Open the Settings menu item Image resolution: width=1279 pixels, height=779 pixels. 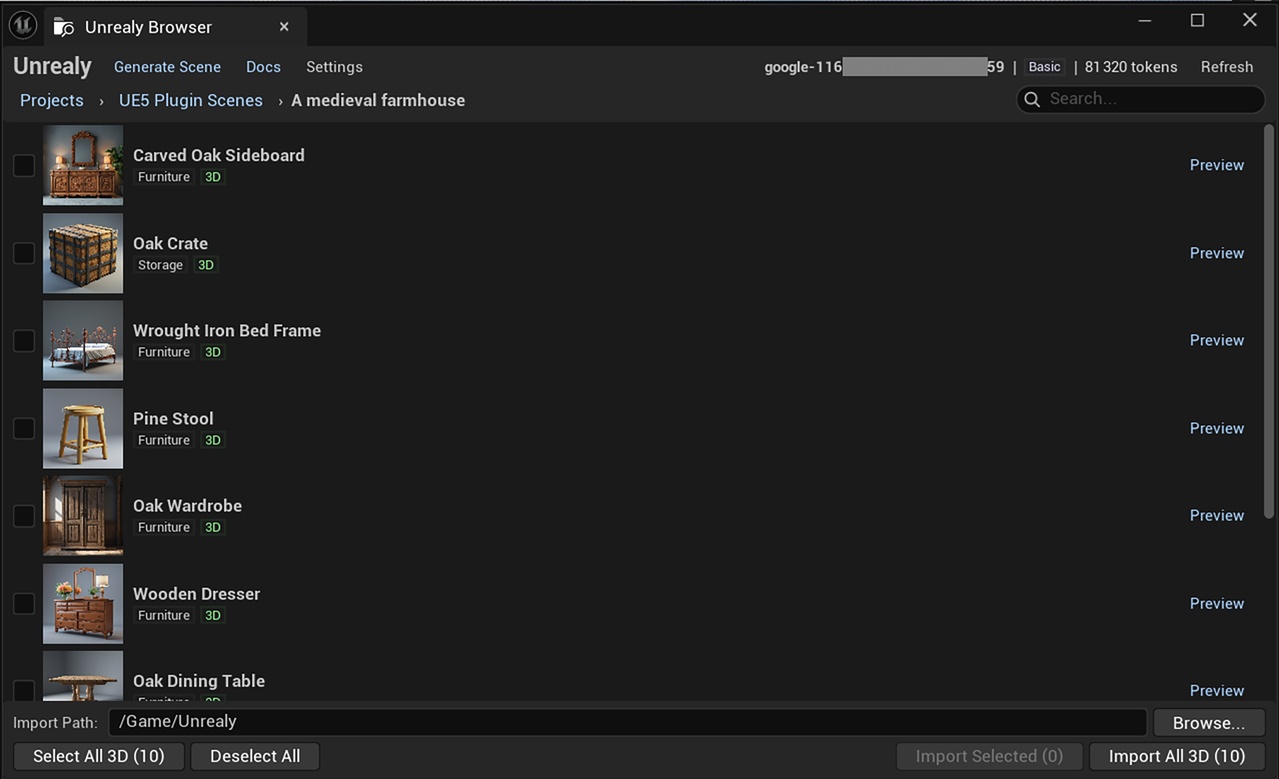[334, 67]
